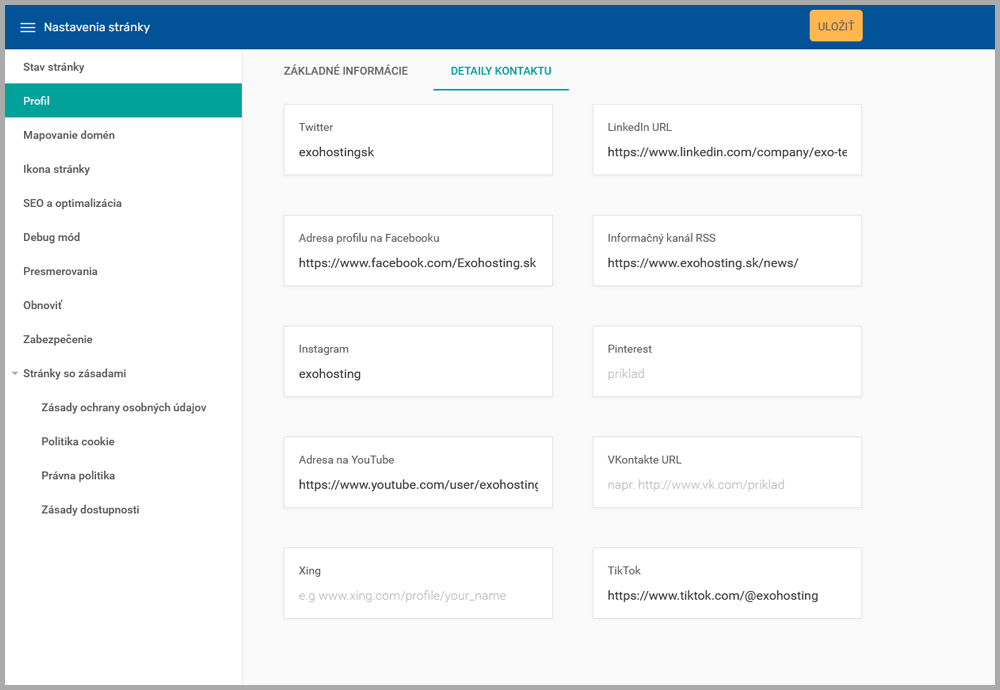Focus the VKontakte URL field
The width and height of the screenshot is (1000, 690).
tap(726, 484)
